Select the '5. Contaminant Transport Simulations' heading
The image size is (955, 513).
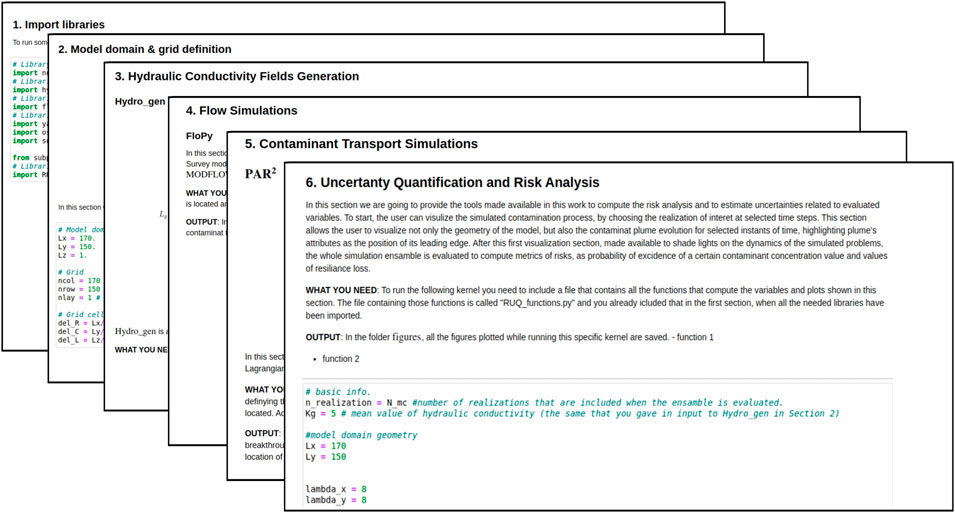coord(361,144)
